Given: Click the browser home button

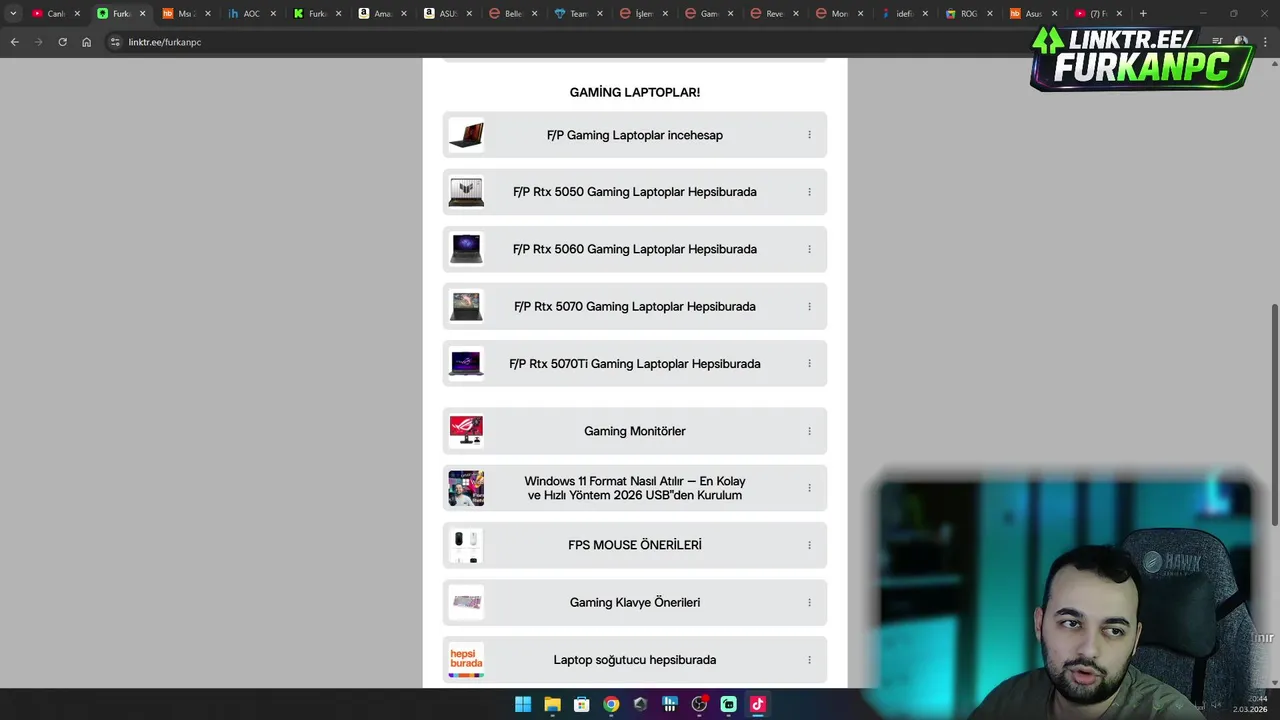Looking at the screenshot, I should tap(86, 42).
